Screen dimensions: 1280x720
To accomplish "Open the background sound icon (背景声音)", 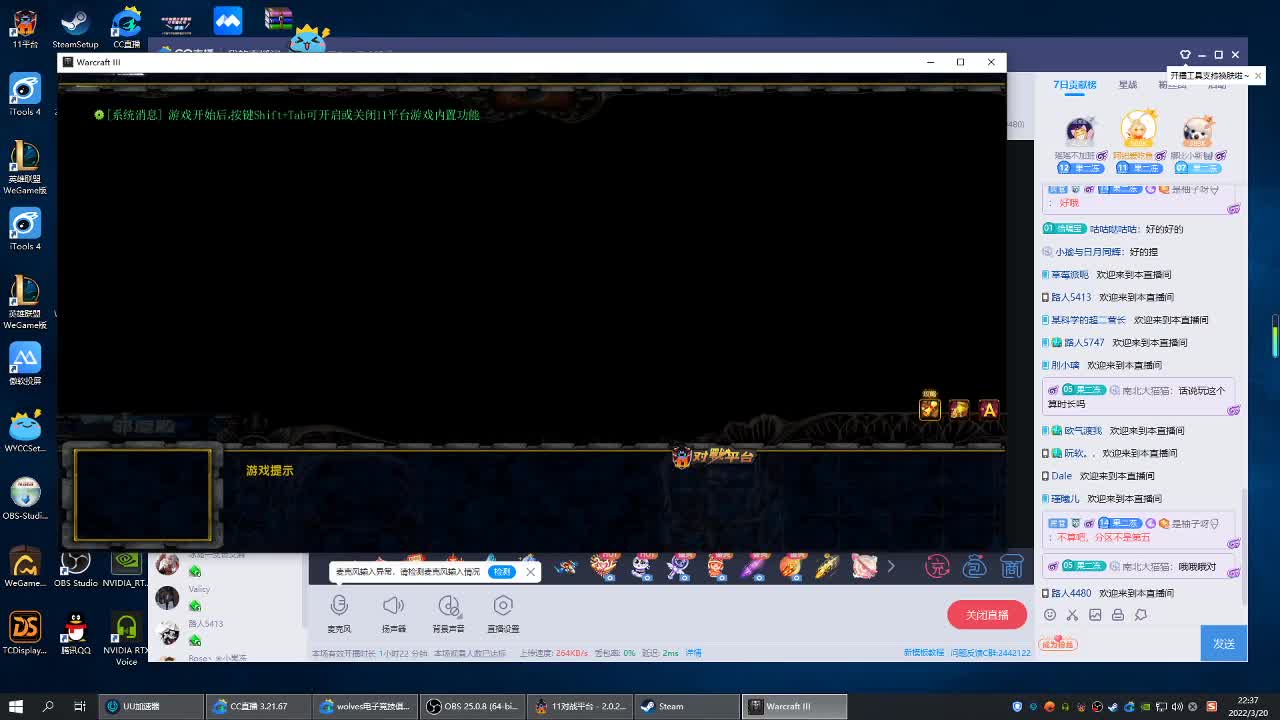I will [448, 606].
